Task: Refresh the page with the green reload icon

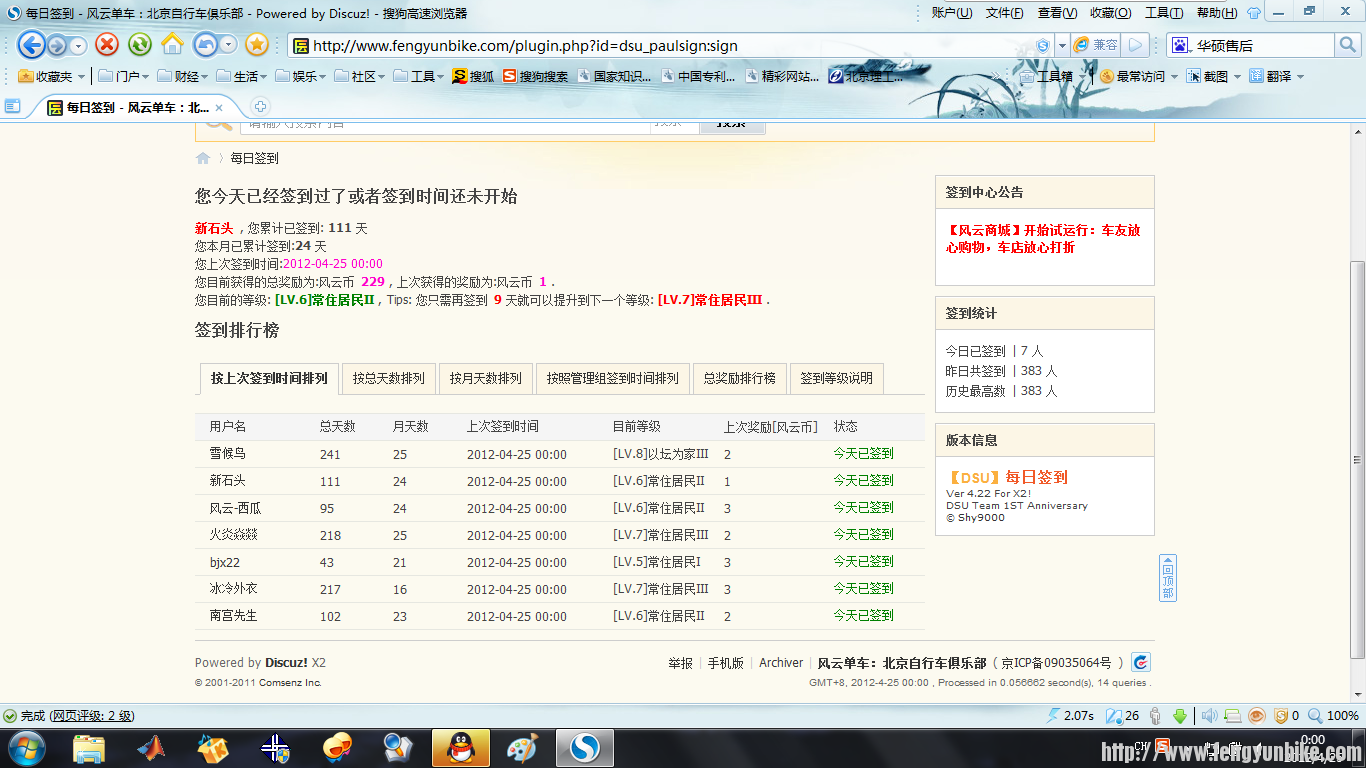Action: point(140,45)
